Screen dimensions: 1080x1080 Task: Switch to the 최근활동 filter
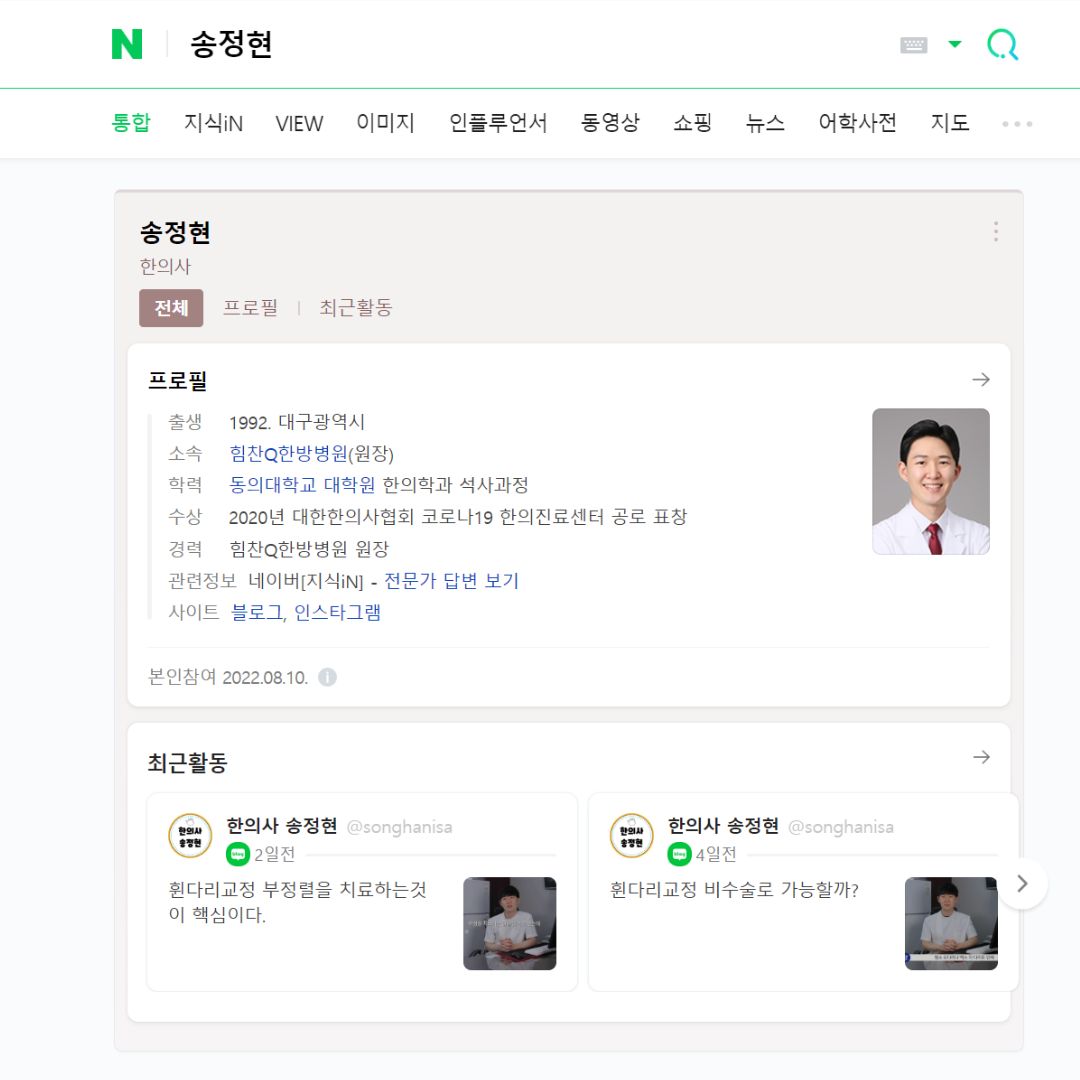click(355, 308)
